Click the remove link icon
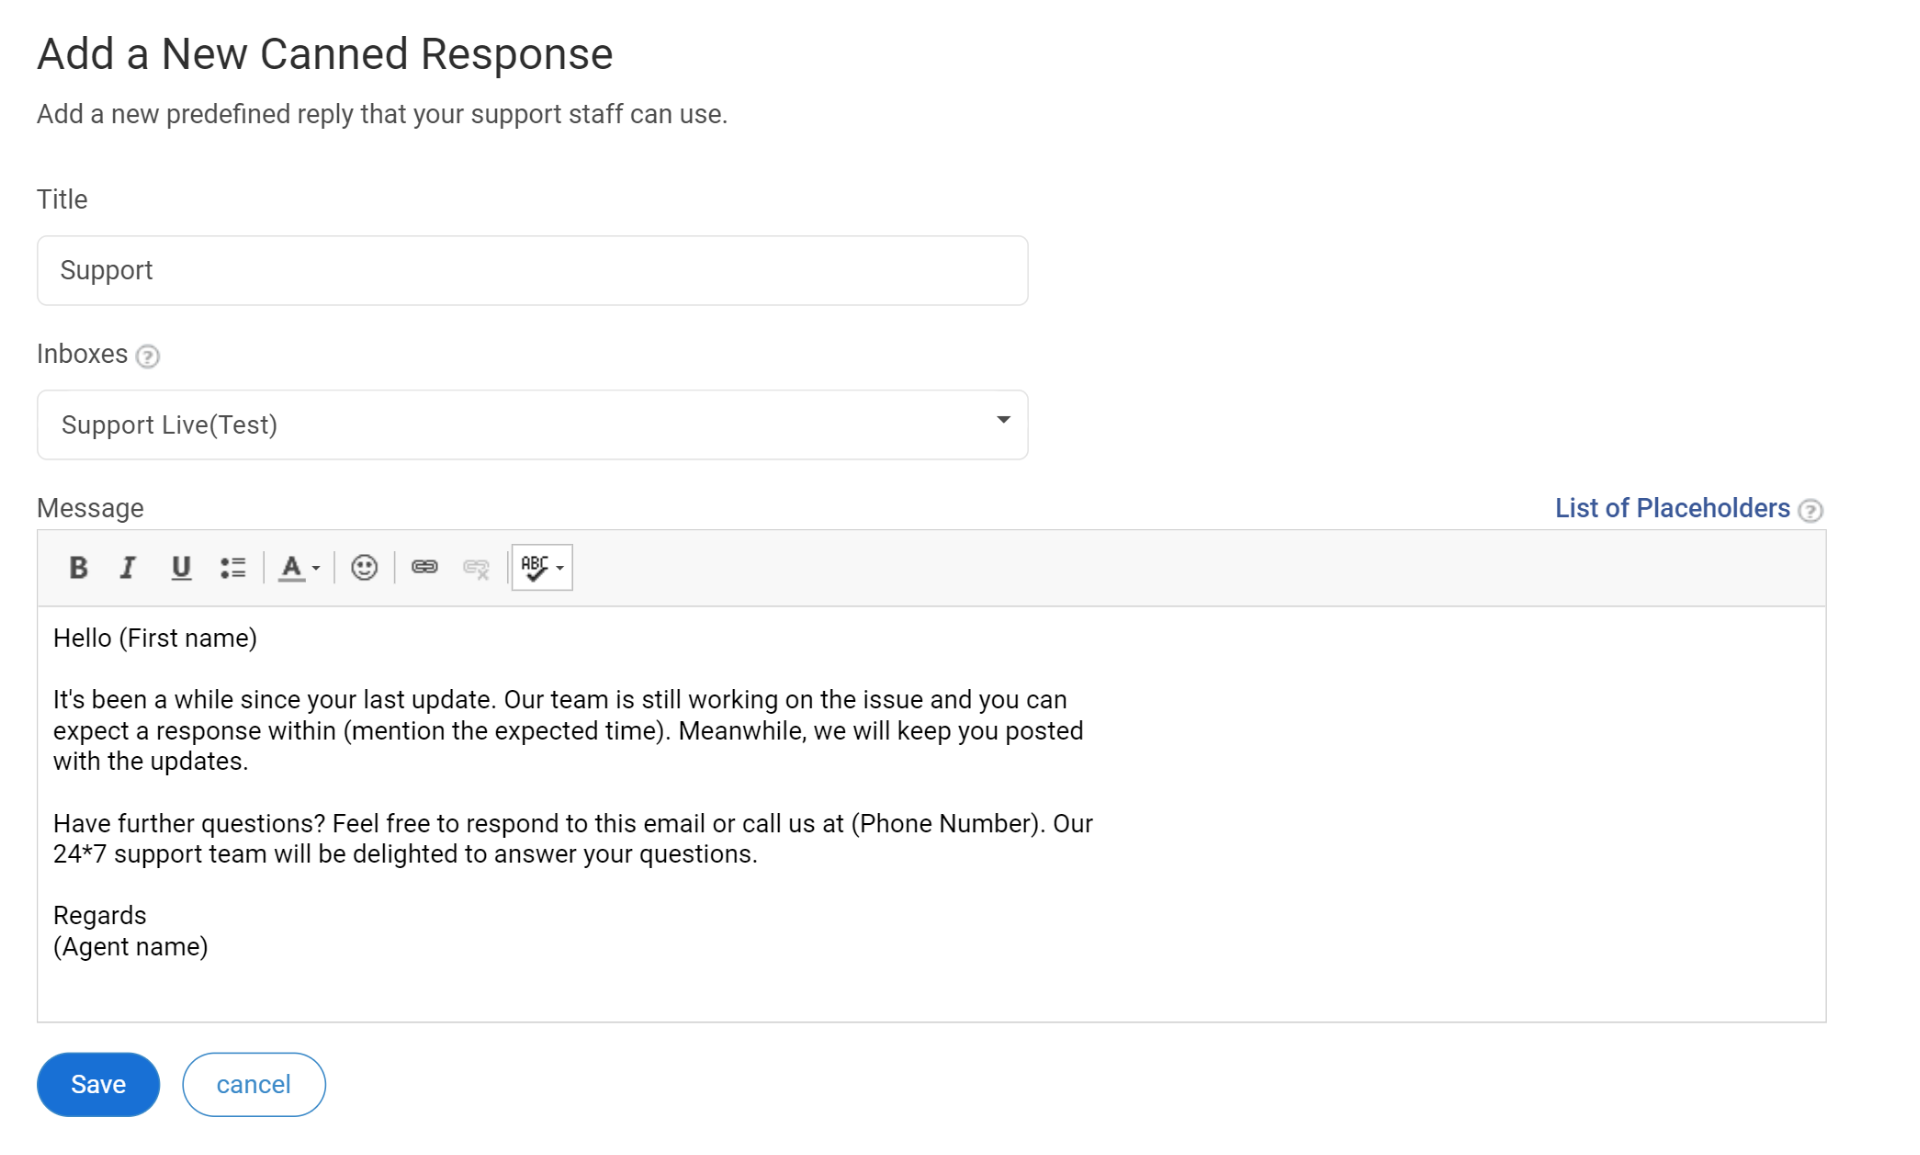This screenshot has height=1155, width=1920. coord(476,568)
